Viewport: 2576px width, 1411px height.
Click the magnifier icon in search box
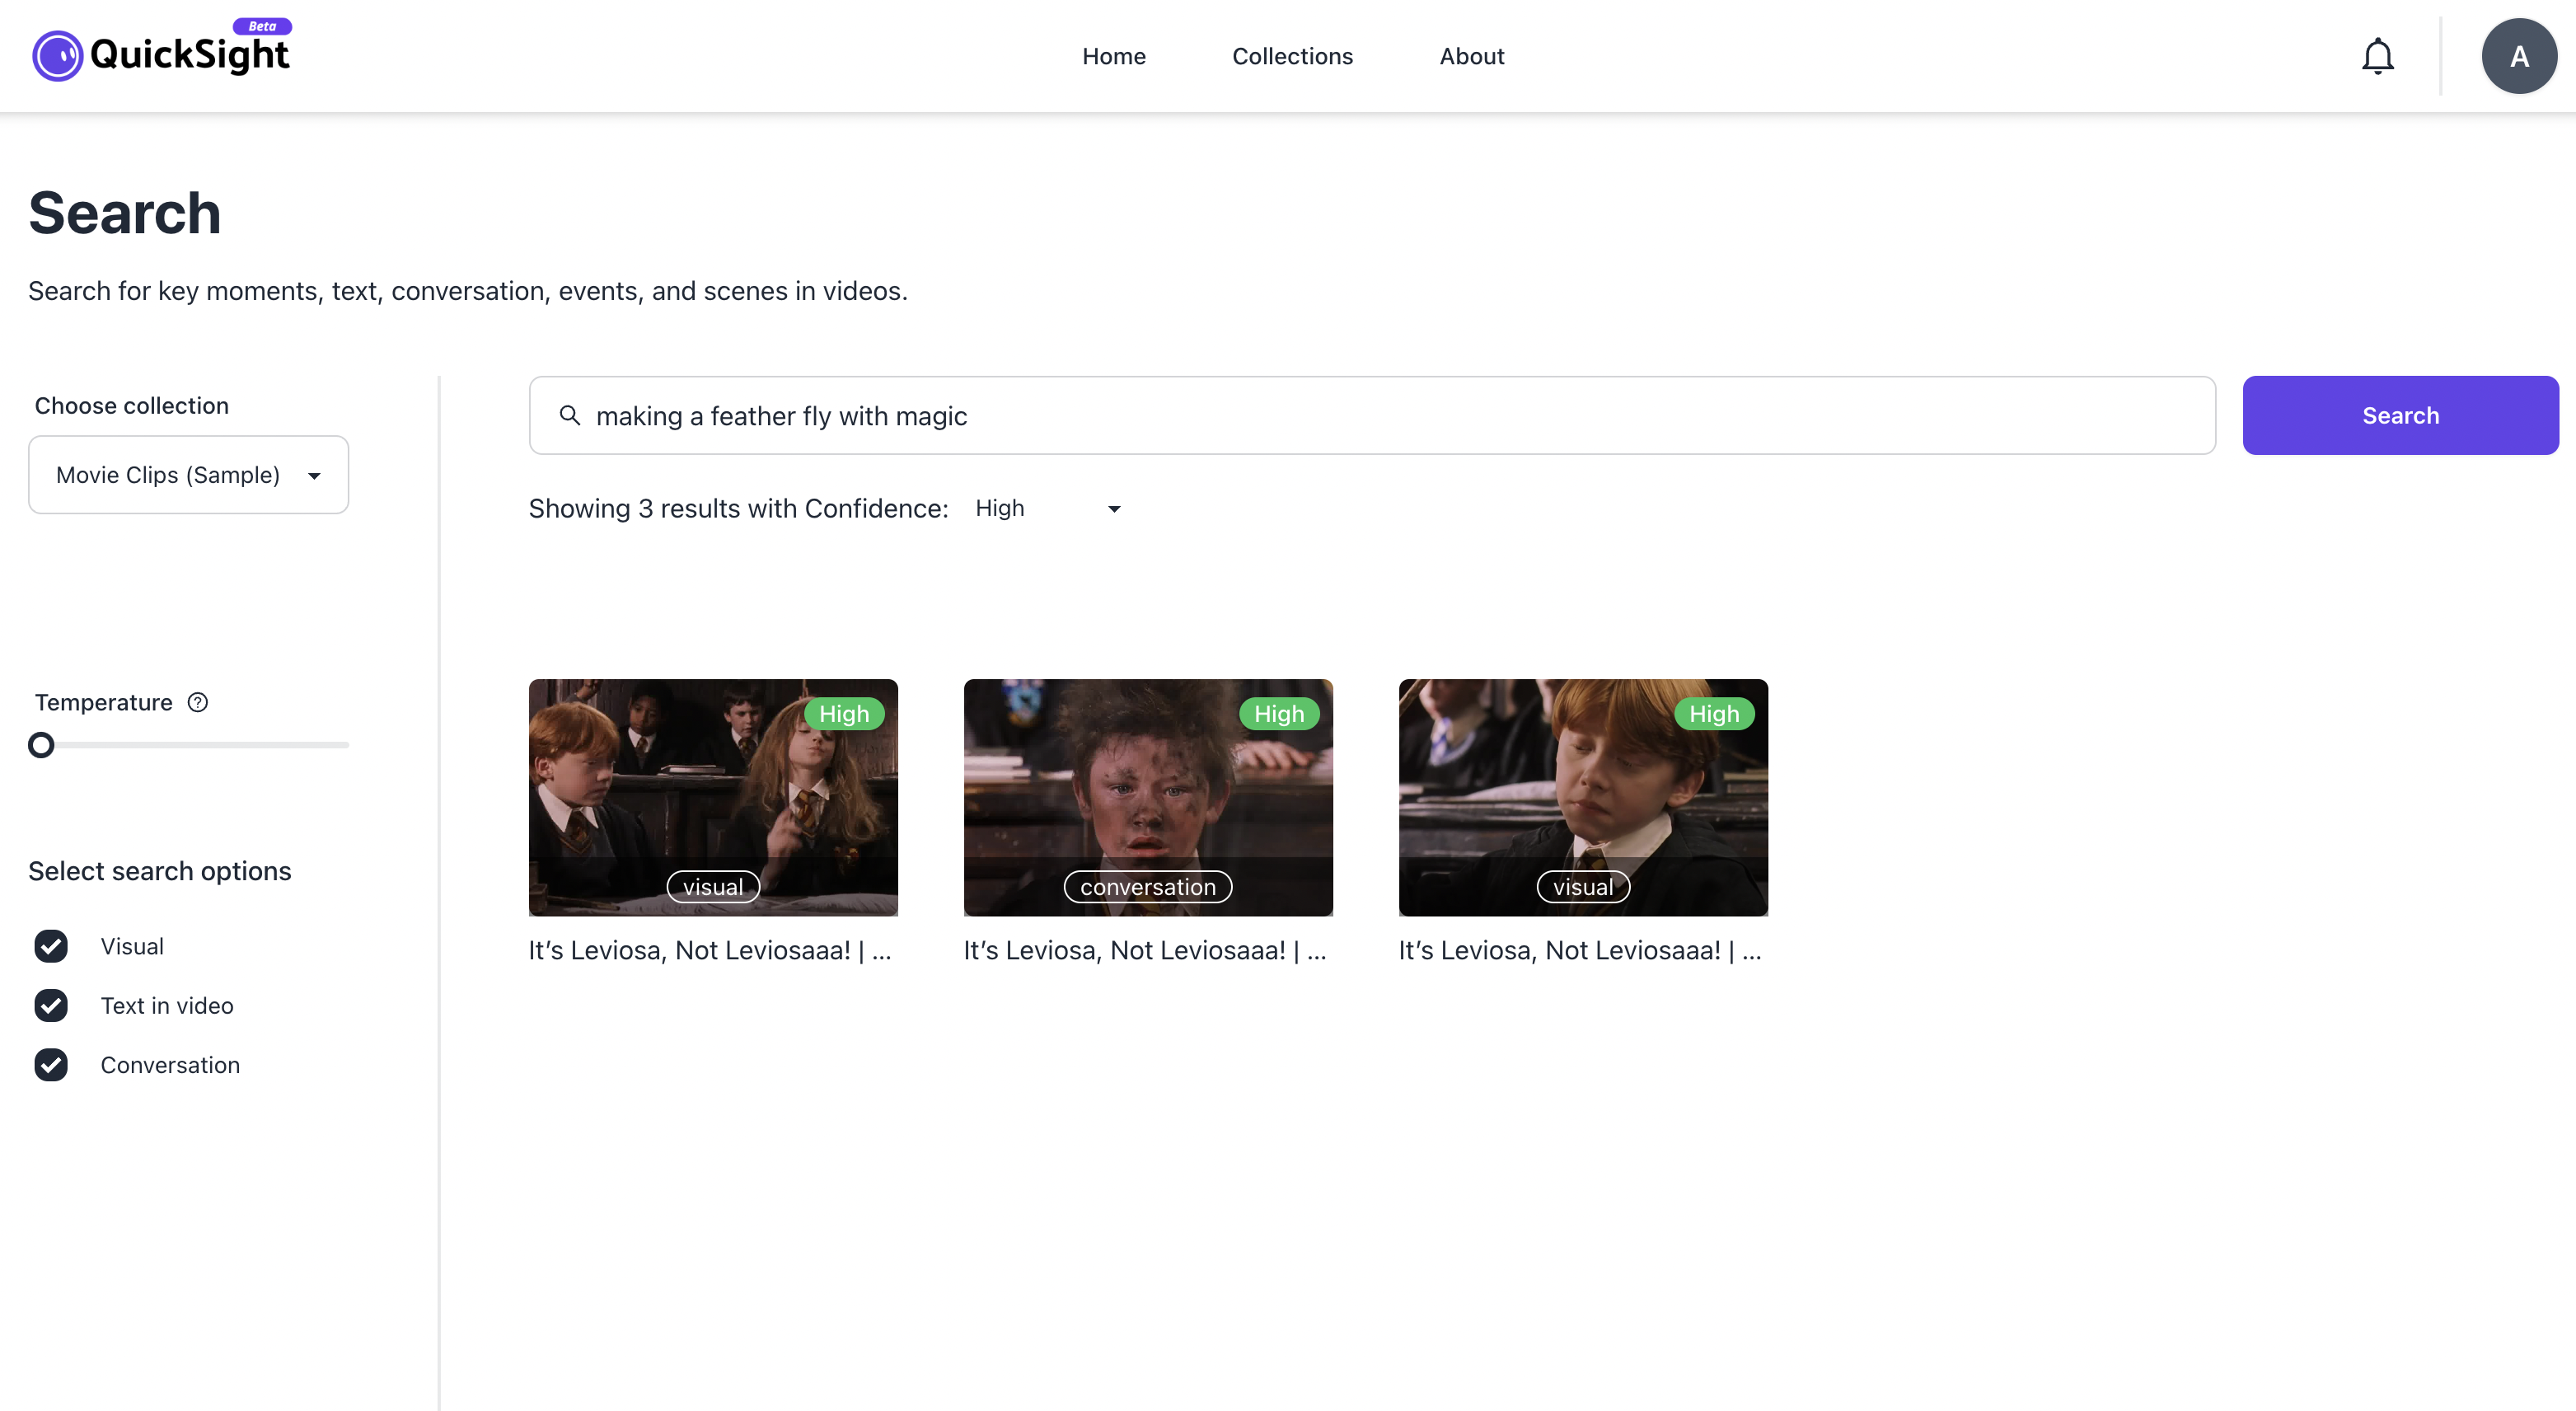coord(569,415)
